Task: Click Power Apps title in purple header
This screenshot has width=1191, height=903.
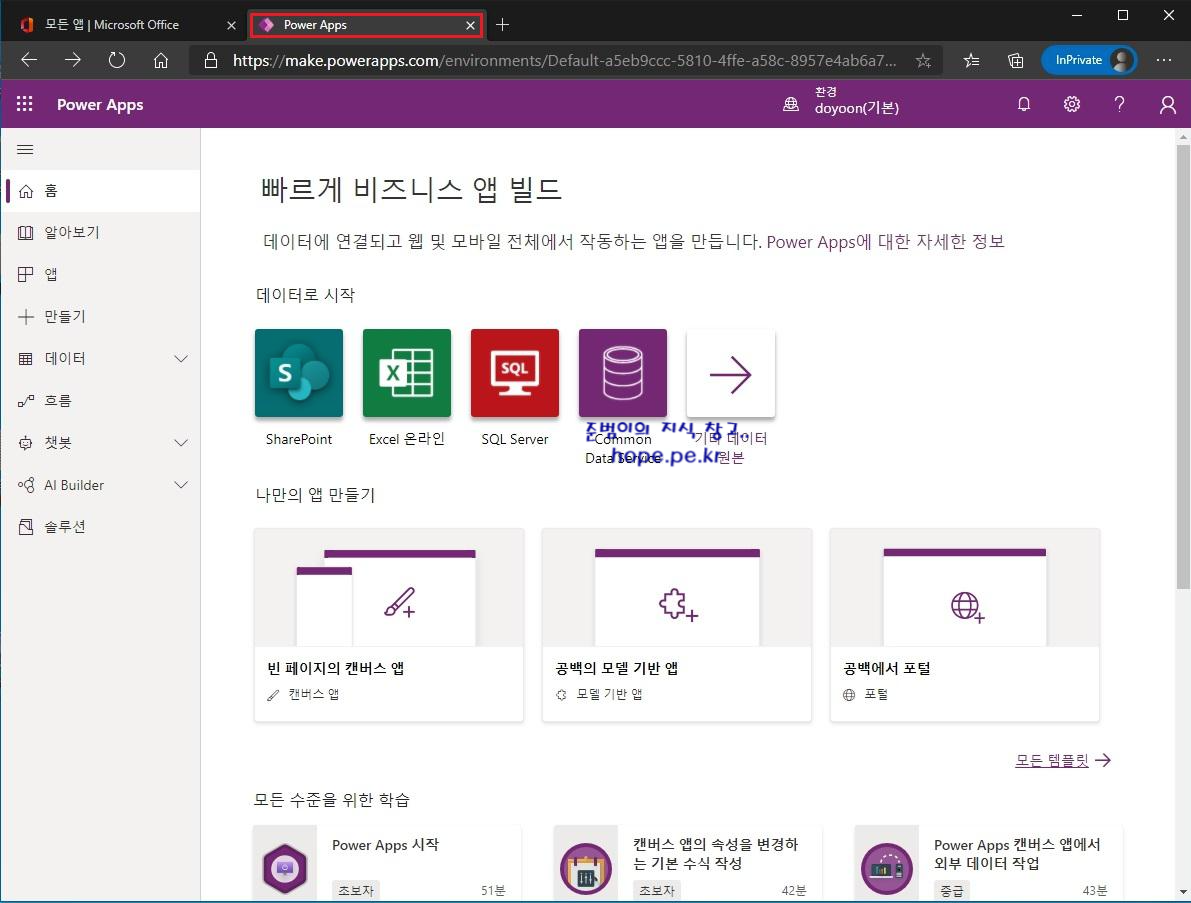Action: 100,105
